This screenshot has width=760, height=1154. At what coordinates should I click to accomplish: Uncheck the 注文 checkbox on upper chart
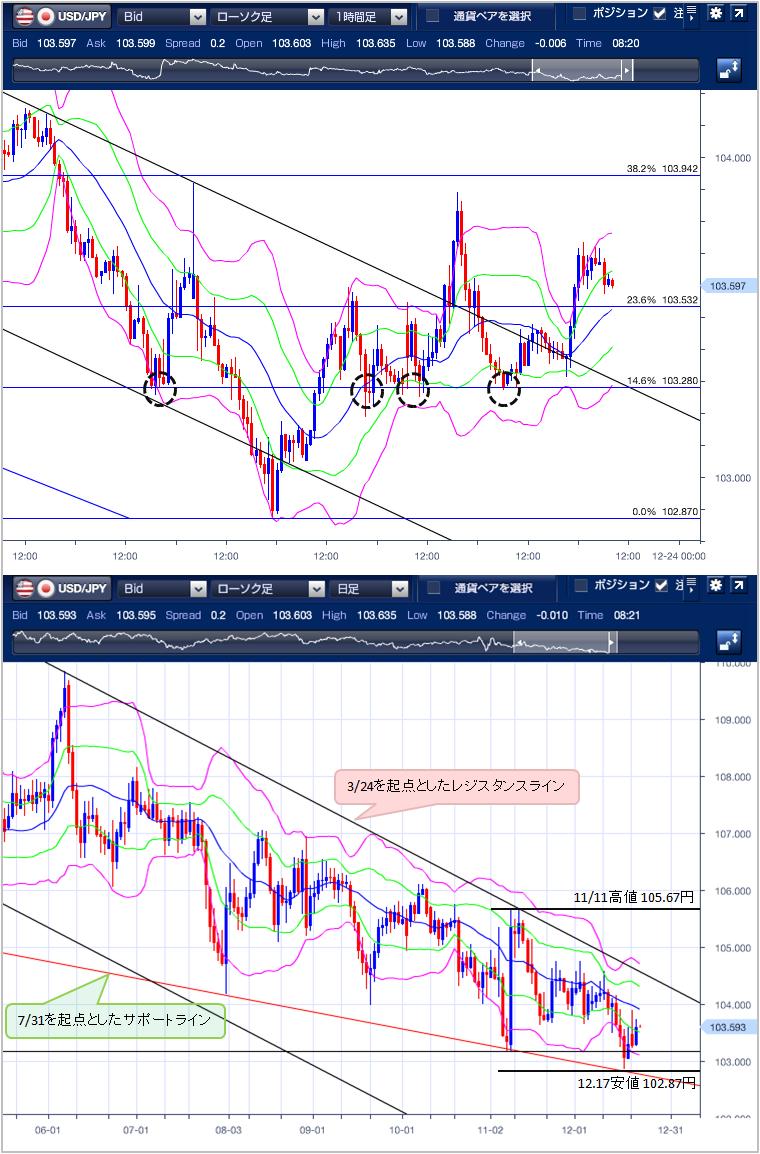tap(659, 14)
